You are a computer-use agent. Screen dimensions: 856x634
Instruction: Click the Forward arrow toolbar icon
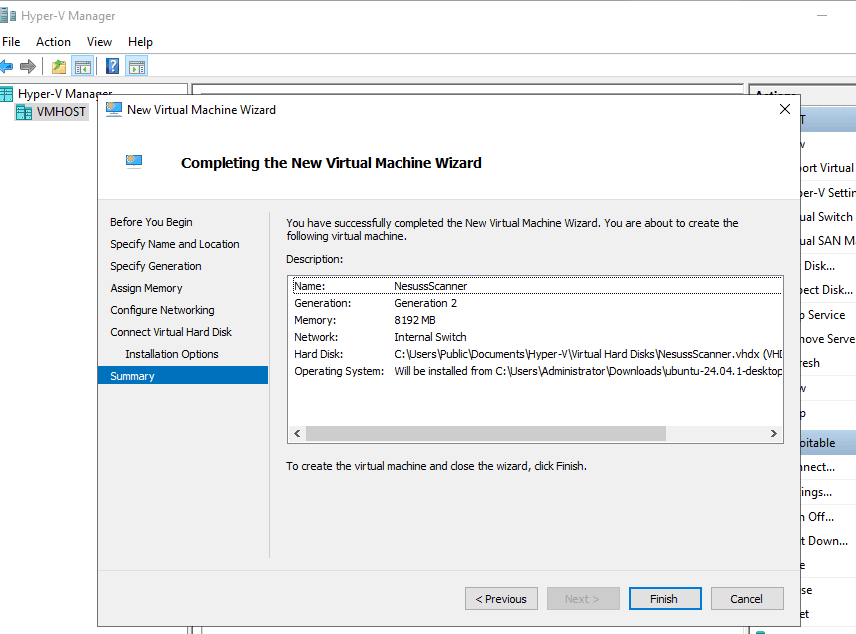pyautogui.click(x=28, y=67)
